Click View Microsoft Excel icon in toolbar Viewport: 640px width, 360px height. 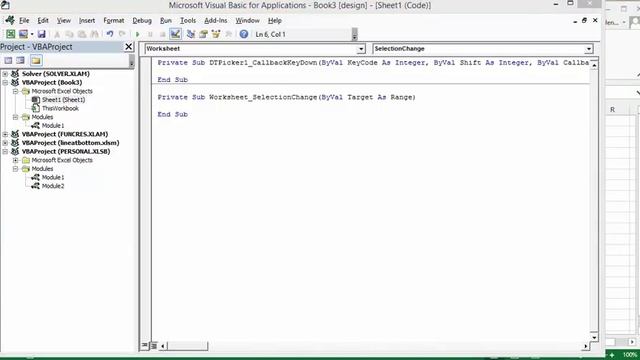(11, 34)
